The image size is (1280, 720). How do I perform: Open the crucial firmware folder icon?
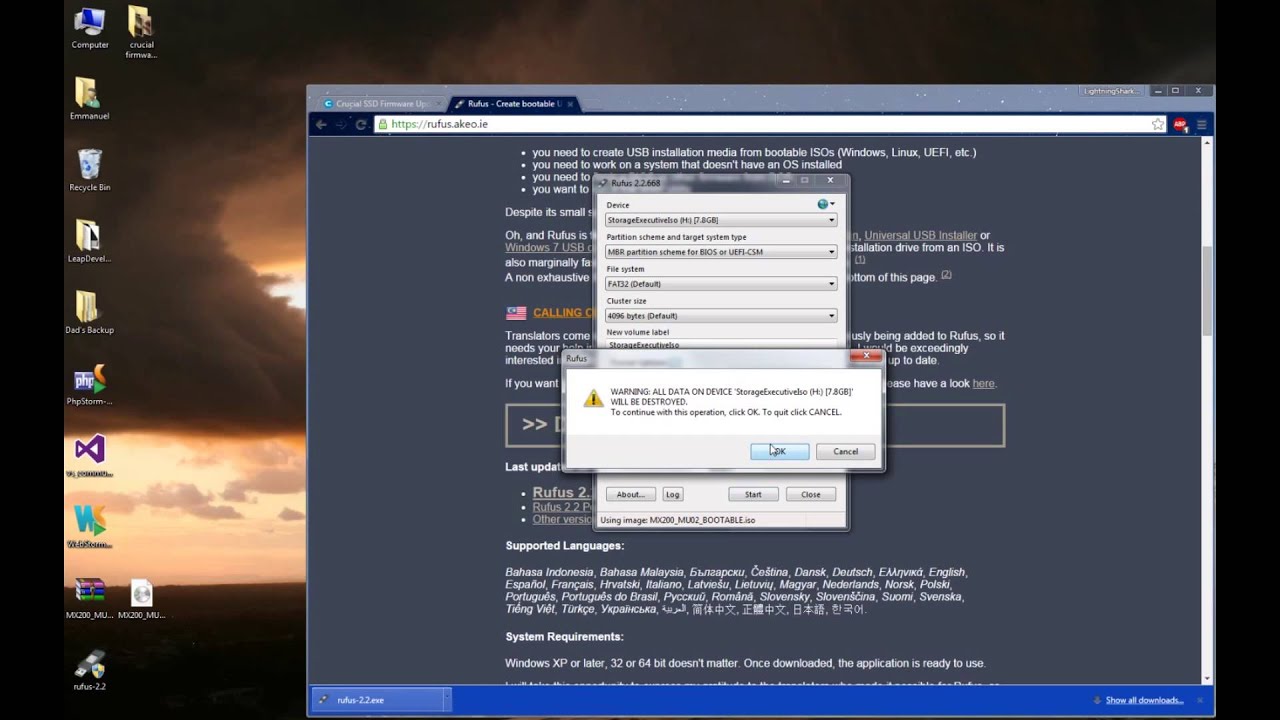coord(141,32)
